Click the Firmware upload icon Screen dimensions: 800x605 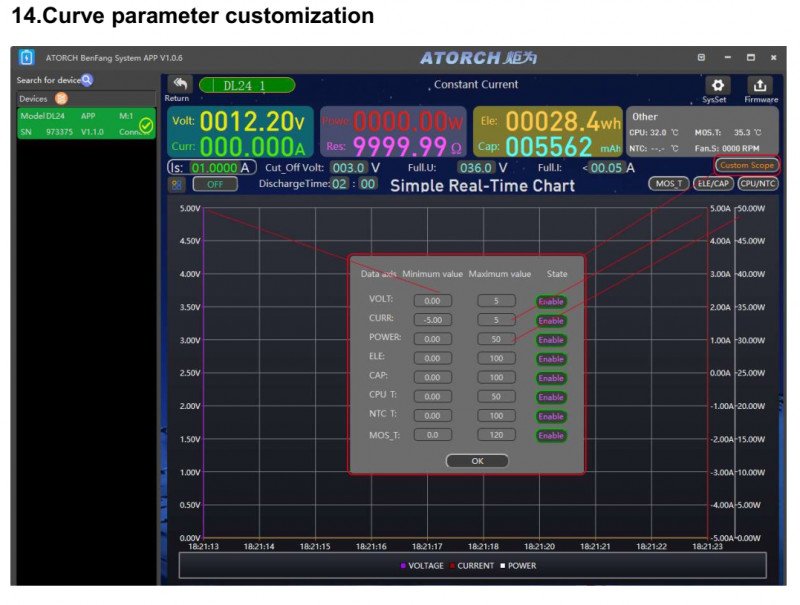tap(761, 86)
